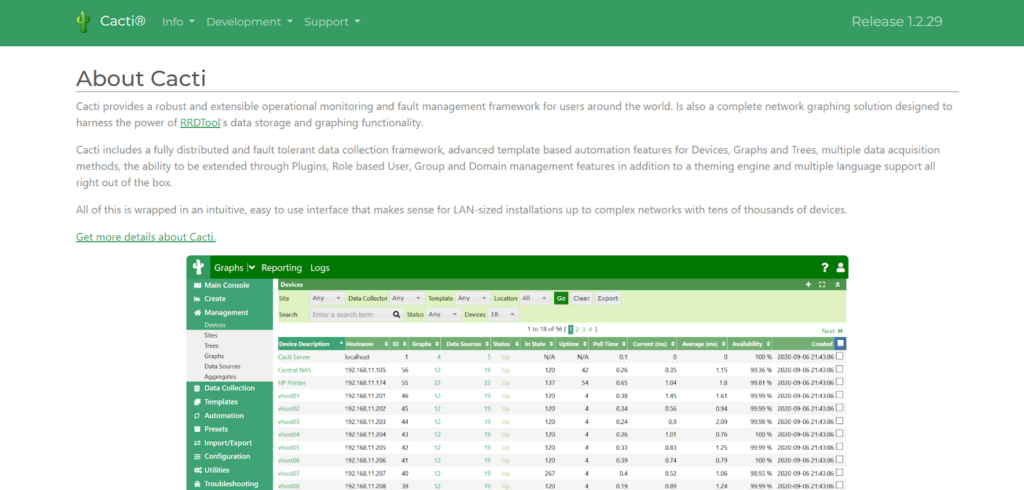Click the magnifier icon in the search box
1024x490 pixels.
click(396, 314)
